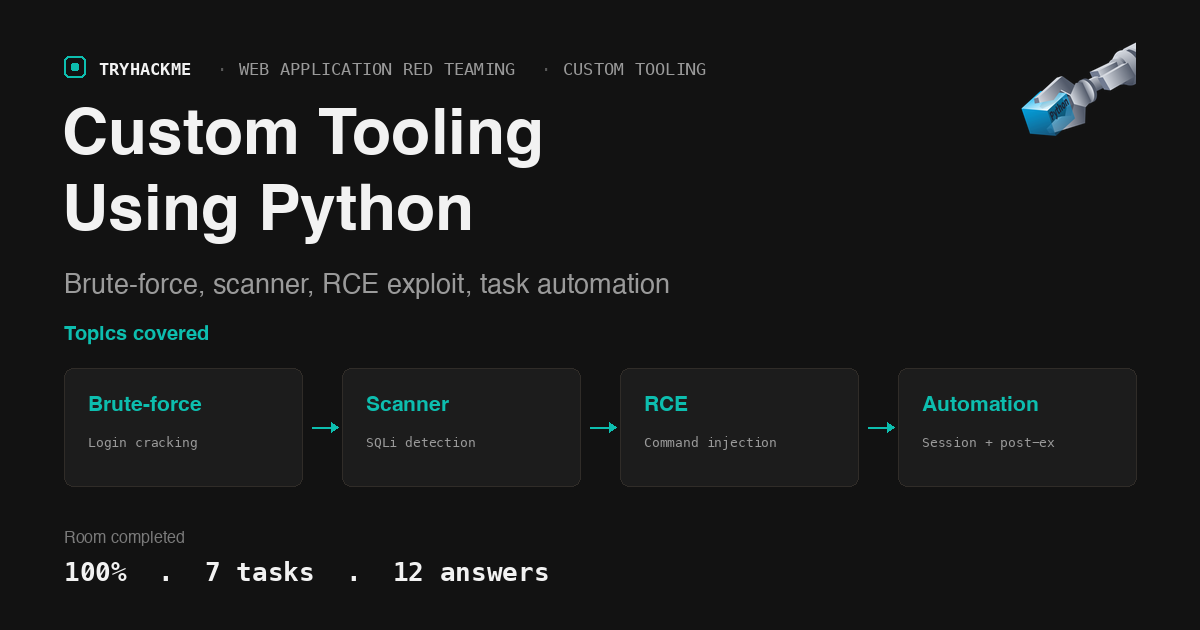This screenshot has height=630, width=1200.
Task: Select WEB APPLICATION RED TEAMING breadcrumb
Action: [377, 69]
